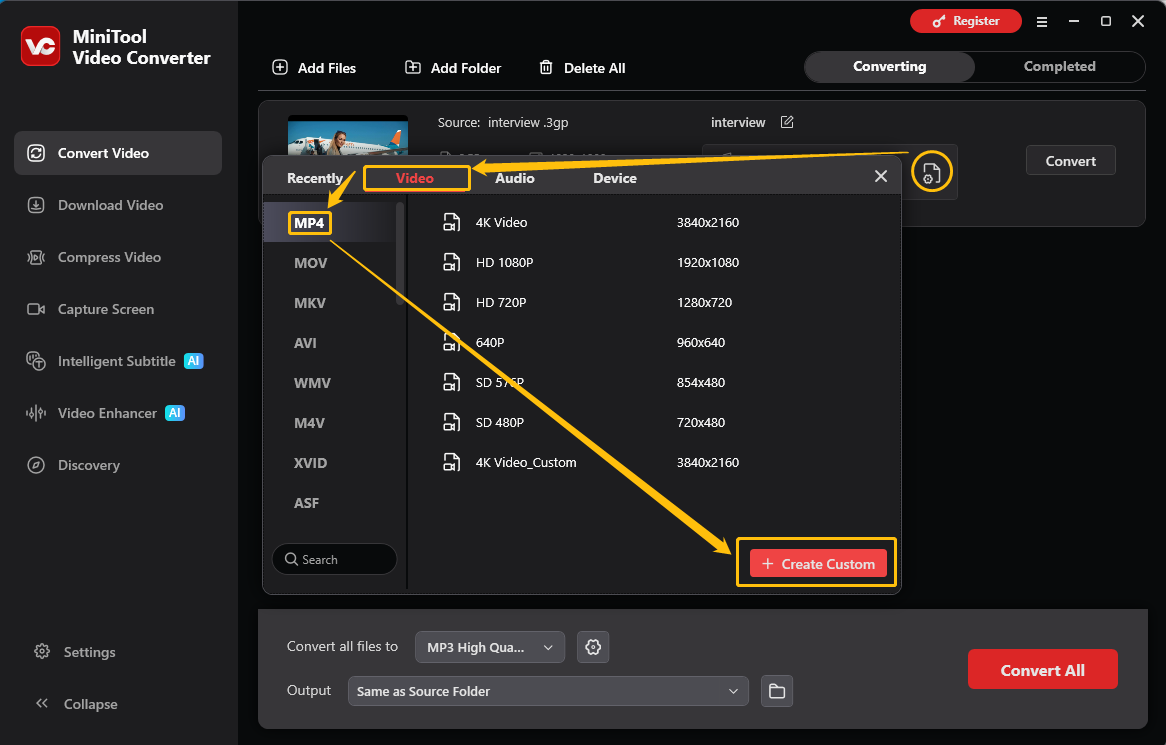Click the MiniTool Video Converter logo
The image size is (1166, 745).
click(x=40, y=46)
